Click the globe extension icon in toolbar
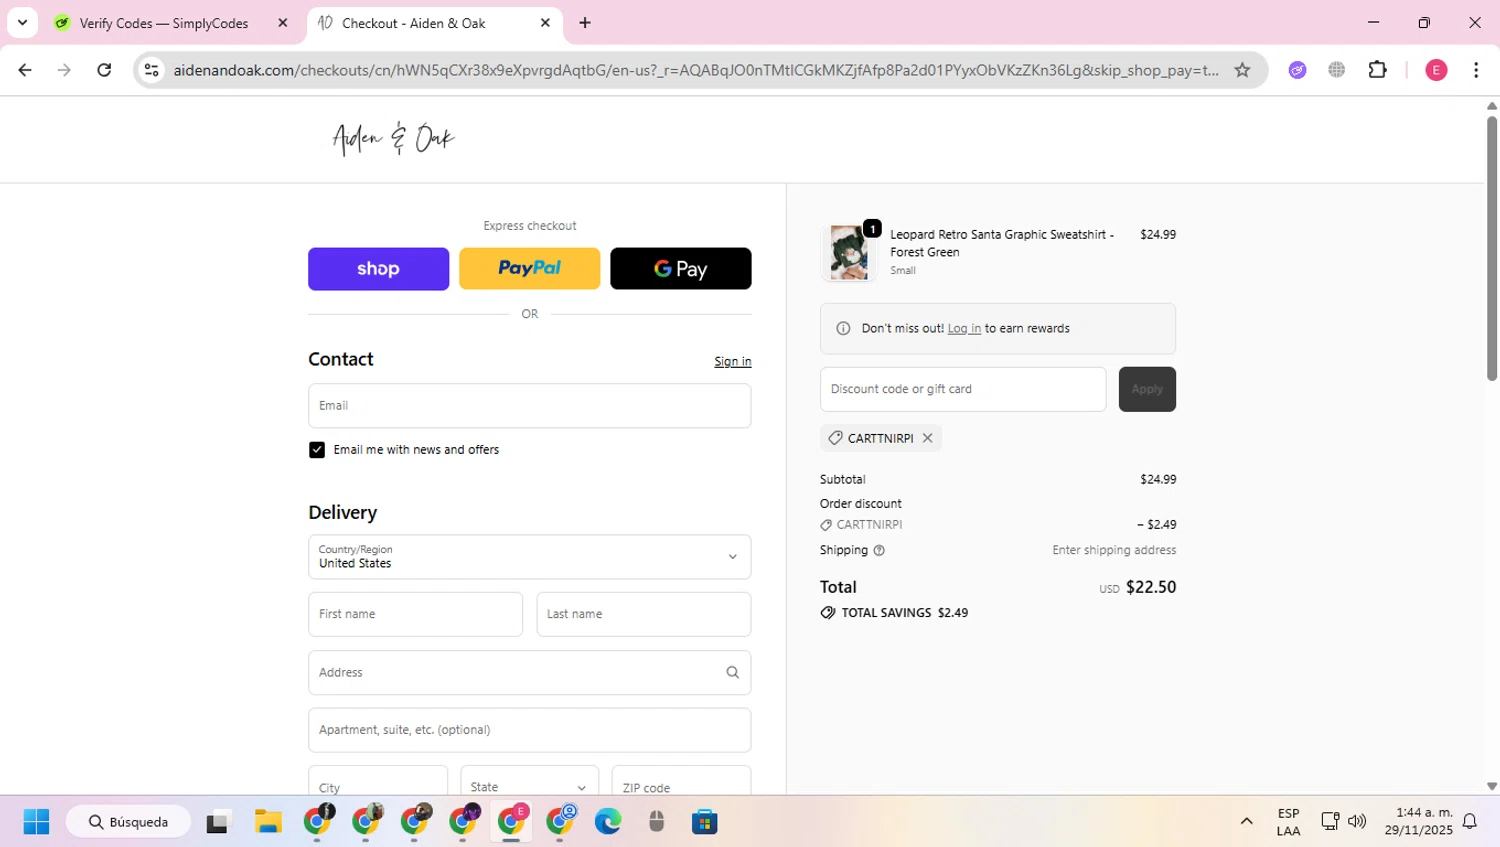Viewport: 1500px width, 847px height. (1337, 70)
